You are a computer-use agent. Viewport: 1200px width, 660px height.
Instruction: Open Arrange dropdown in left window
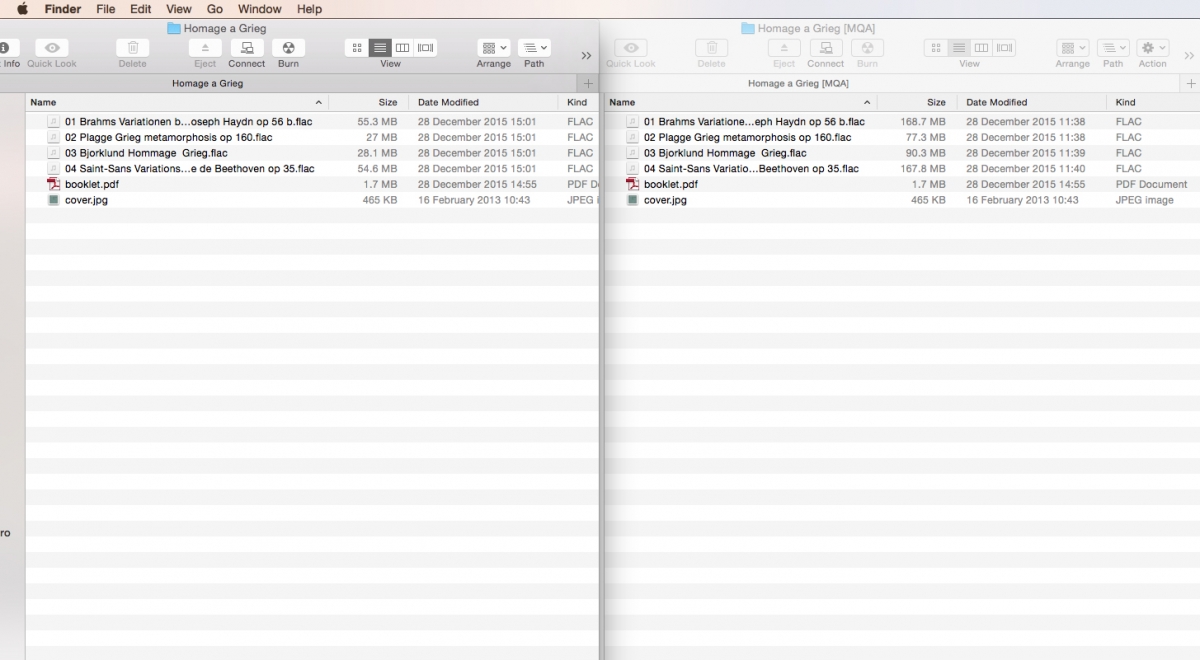pos(494,48)
